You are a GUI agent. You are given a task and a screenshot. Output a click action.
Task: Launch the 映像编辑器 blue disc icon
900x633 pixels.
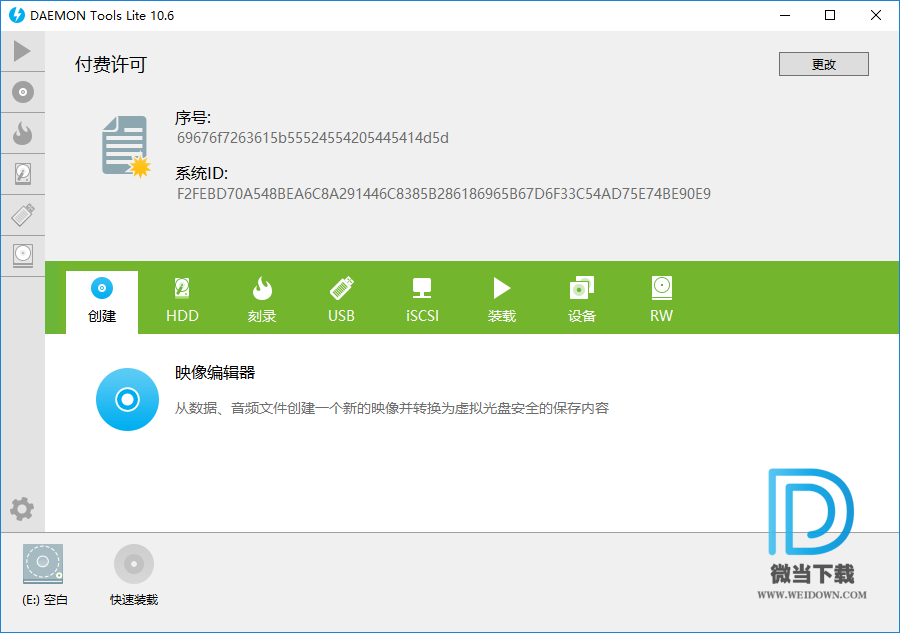pos(127,399)
